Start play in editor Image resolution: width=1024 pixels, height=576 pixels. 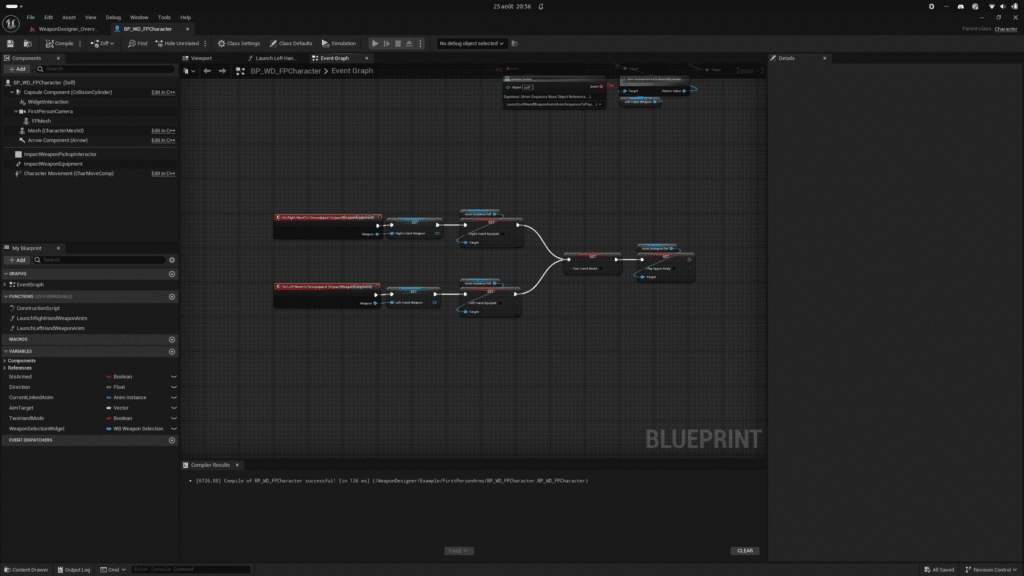click(x=375, y=44)
